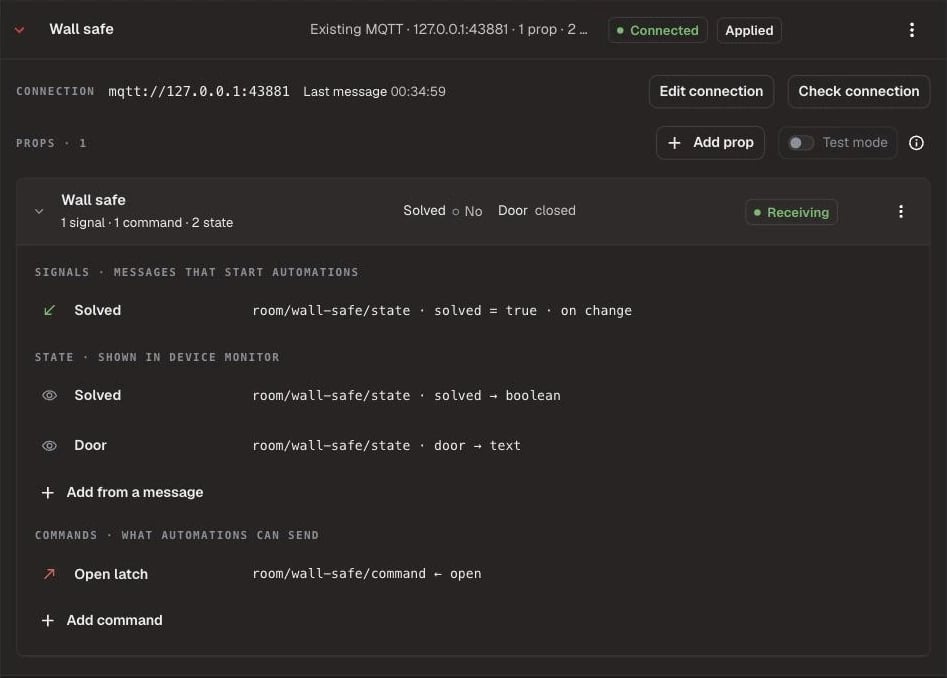Collapse the Wall safe connection chevron
Viewport: 947px width, 678px height.
pos(19,30)
